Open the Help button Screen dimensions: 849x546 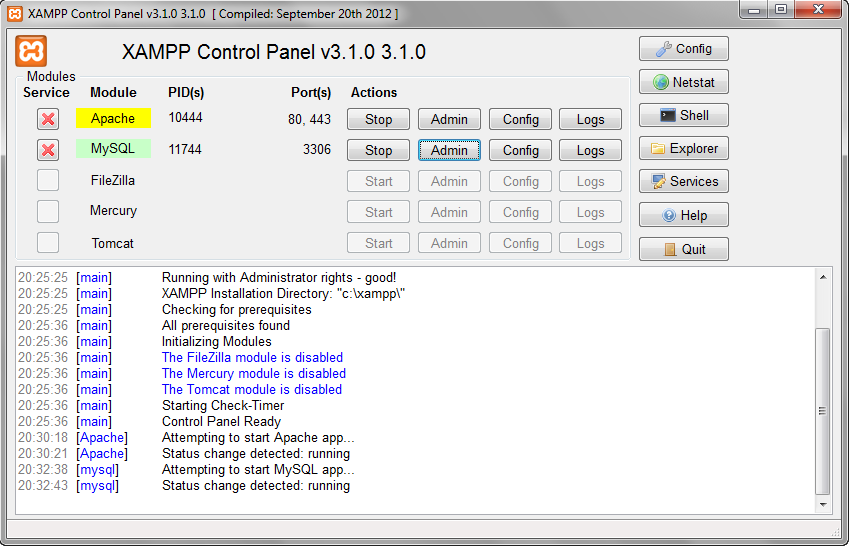coord(683,215)
